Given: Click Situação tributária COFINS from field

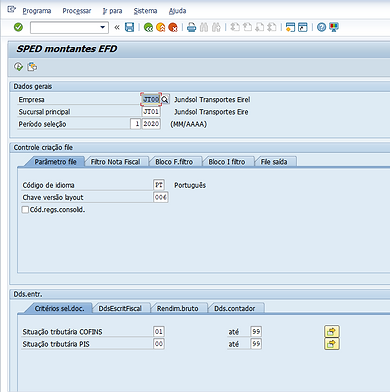Looking at the screenshot, I should [159, 332].
